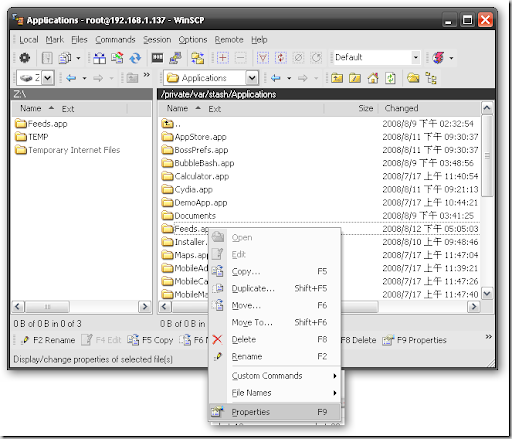Screen dimensions: 512x439
Task: Open the Help menu
Action: 259,40
